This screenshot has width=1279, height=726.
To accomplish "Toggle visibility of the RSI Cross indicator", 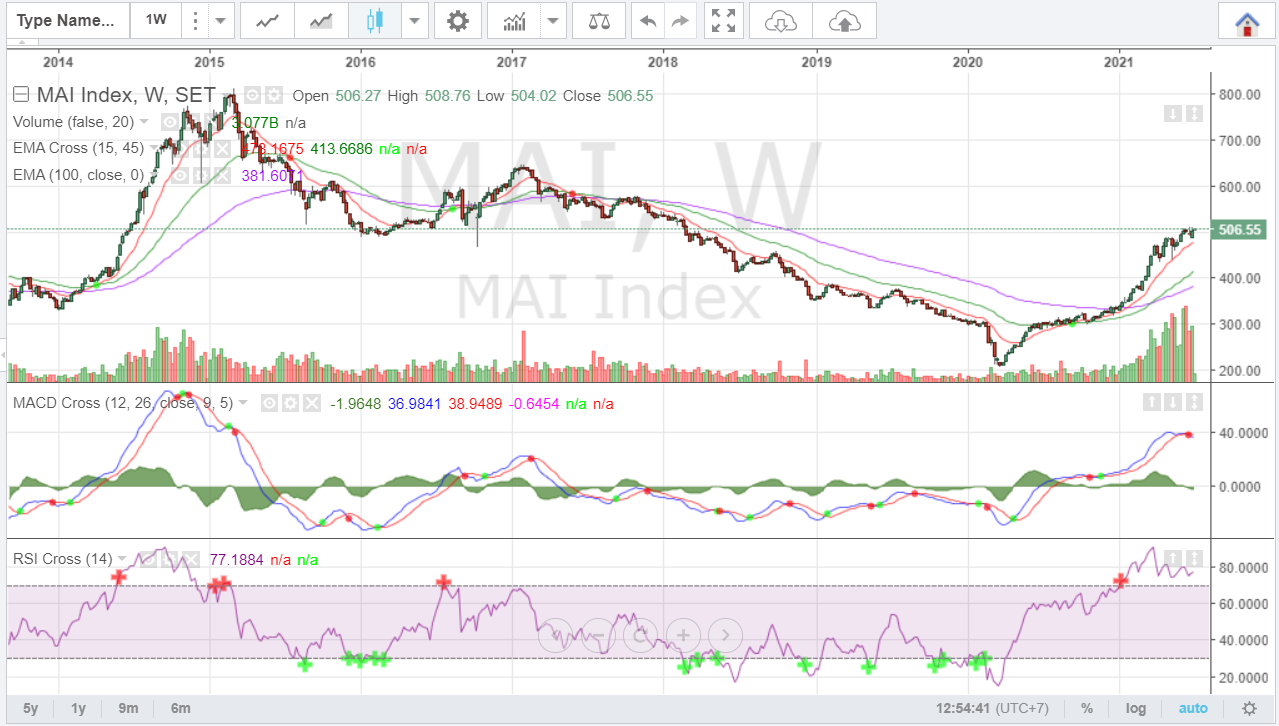I will 146,559.
